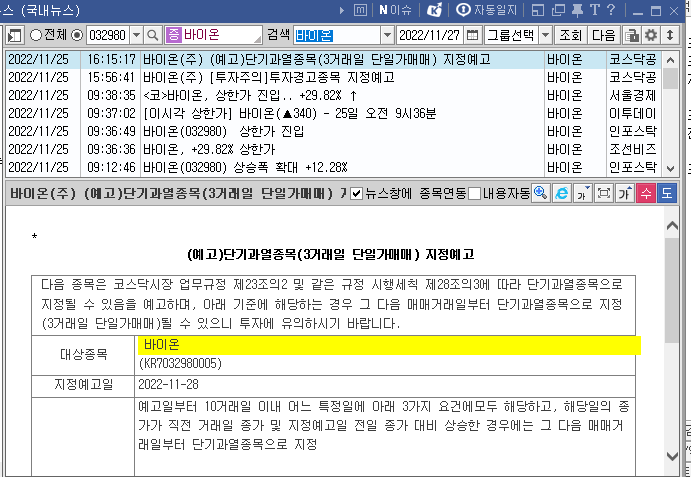Screen dimensions: 691x477
Task: Click news list scrollbar down arrow
Action: pos(670,168)
